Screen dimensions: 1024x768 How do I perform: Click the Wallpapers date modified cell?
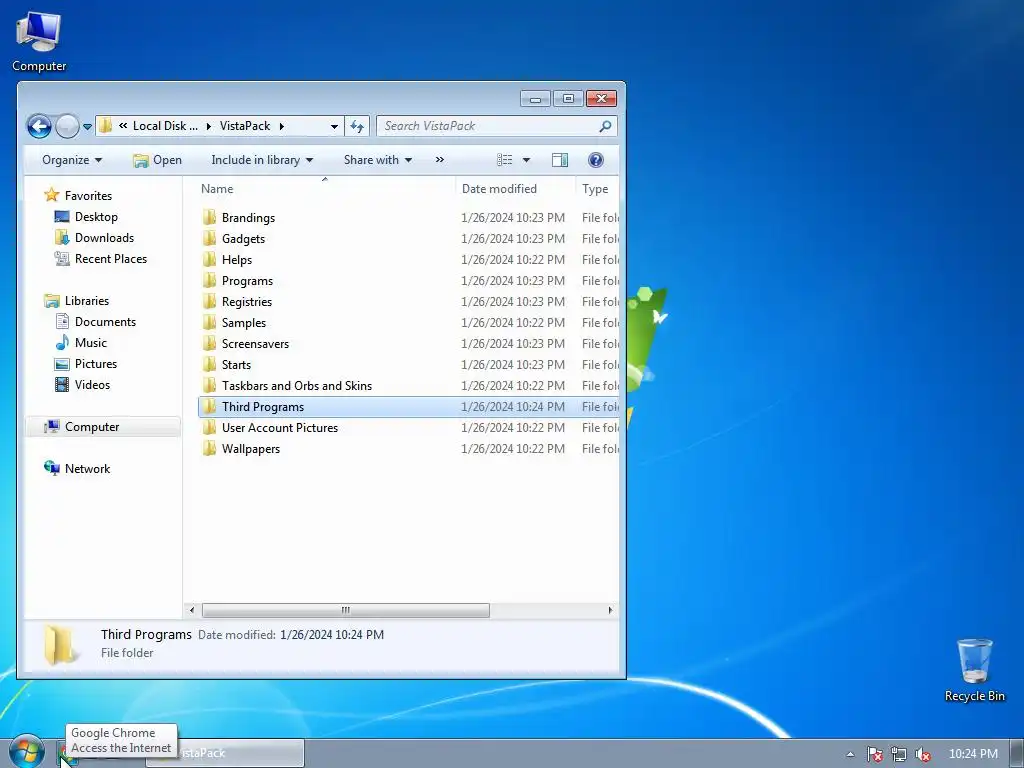point(513,449)
